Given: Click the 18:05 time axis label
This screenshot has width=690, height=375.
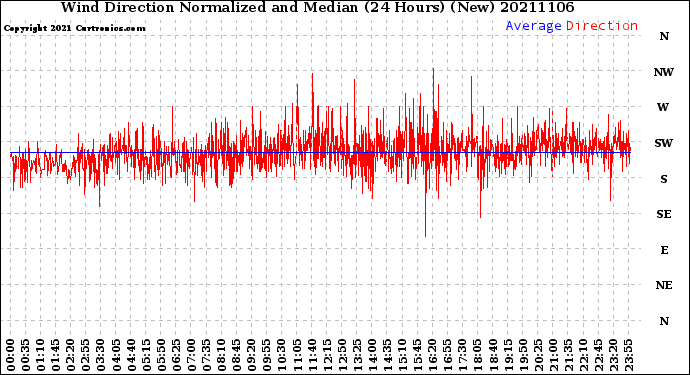Looking at the screenshot, I should [x=478, y=355].
